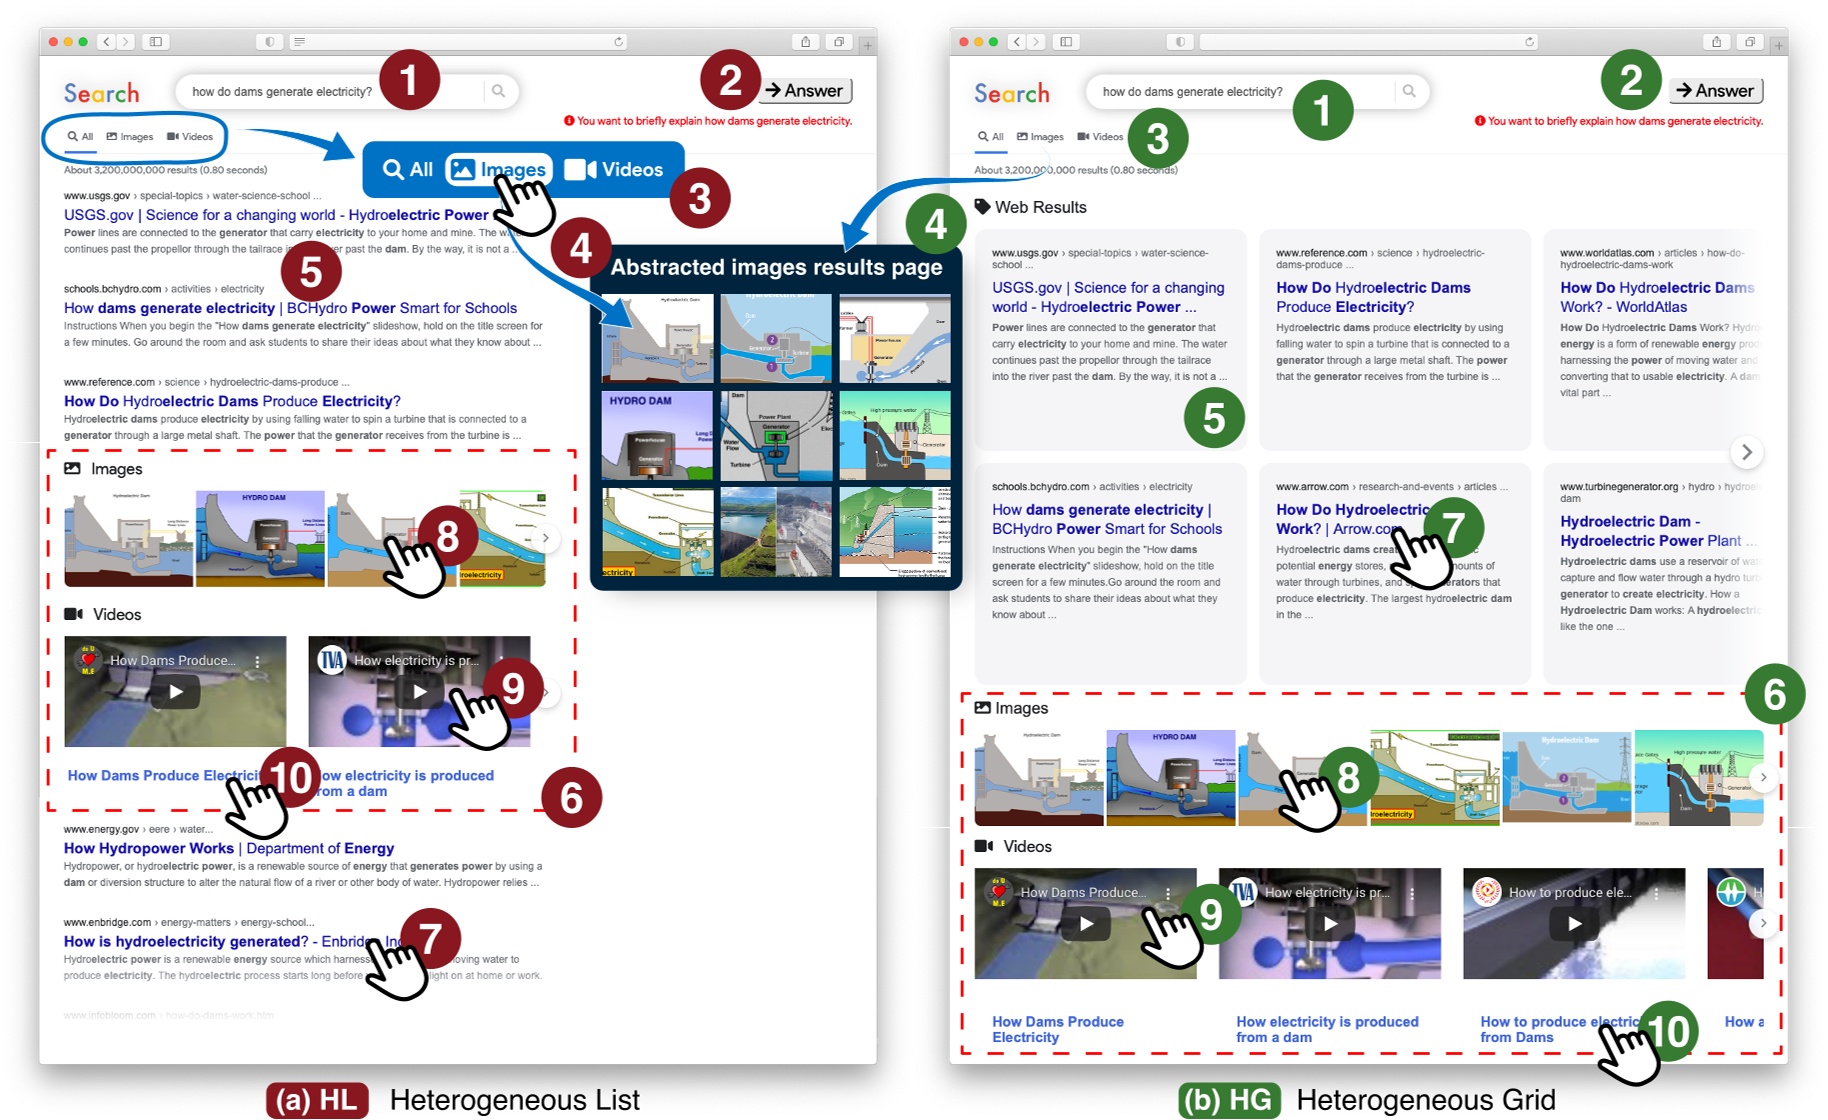Click the right chevron on the web results grid
Image resolution: width=1828 pixels, height=1120 pixels.
[x=1748, y=453]
